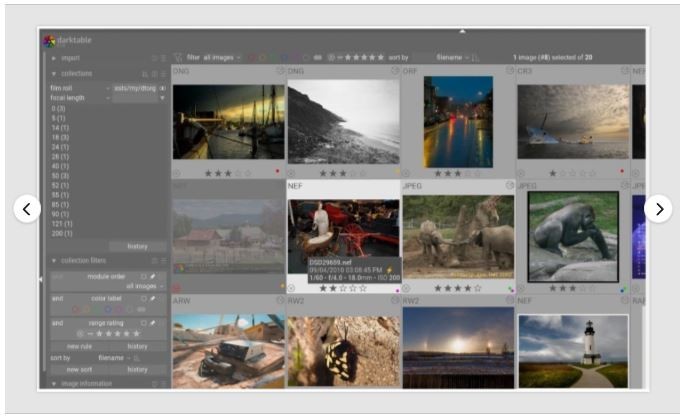Click the sort history button
The image size is (686, 417).
[137, 370]
